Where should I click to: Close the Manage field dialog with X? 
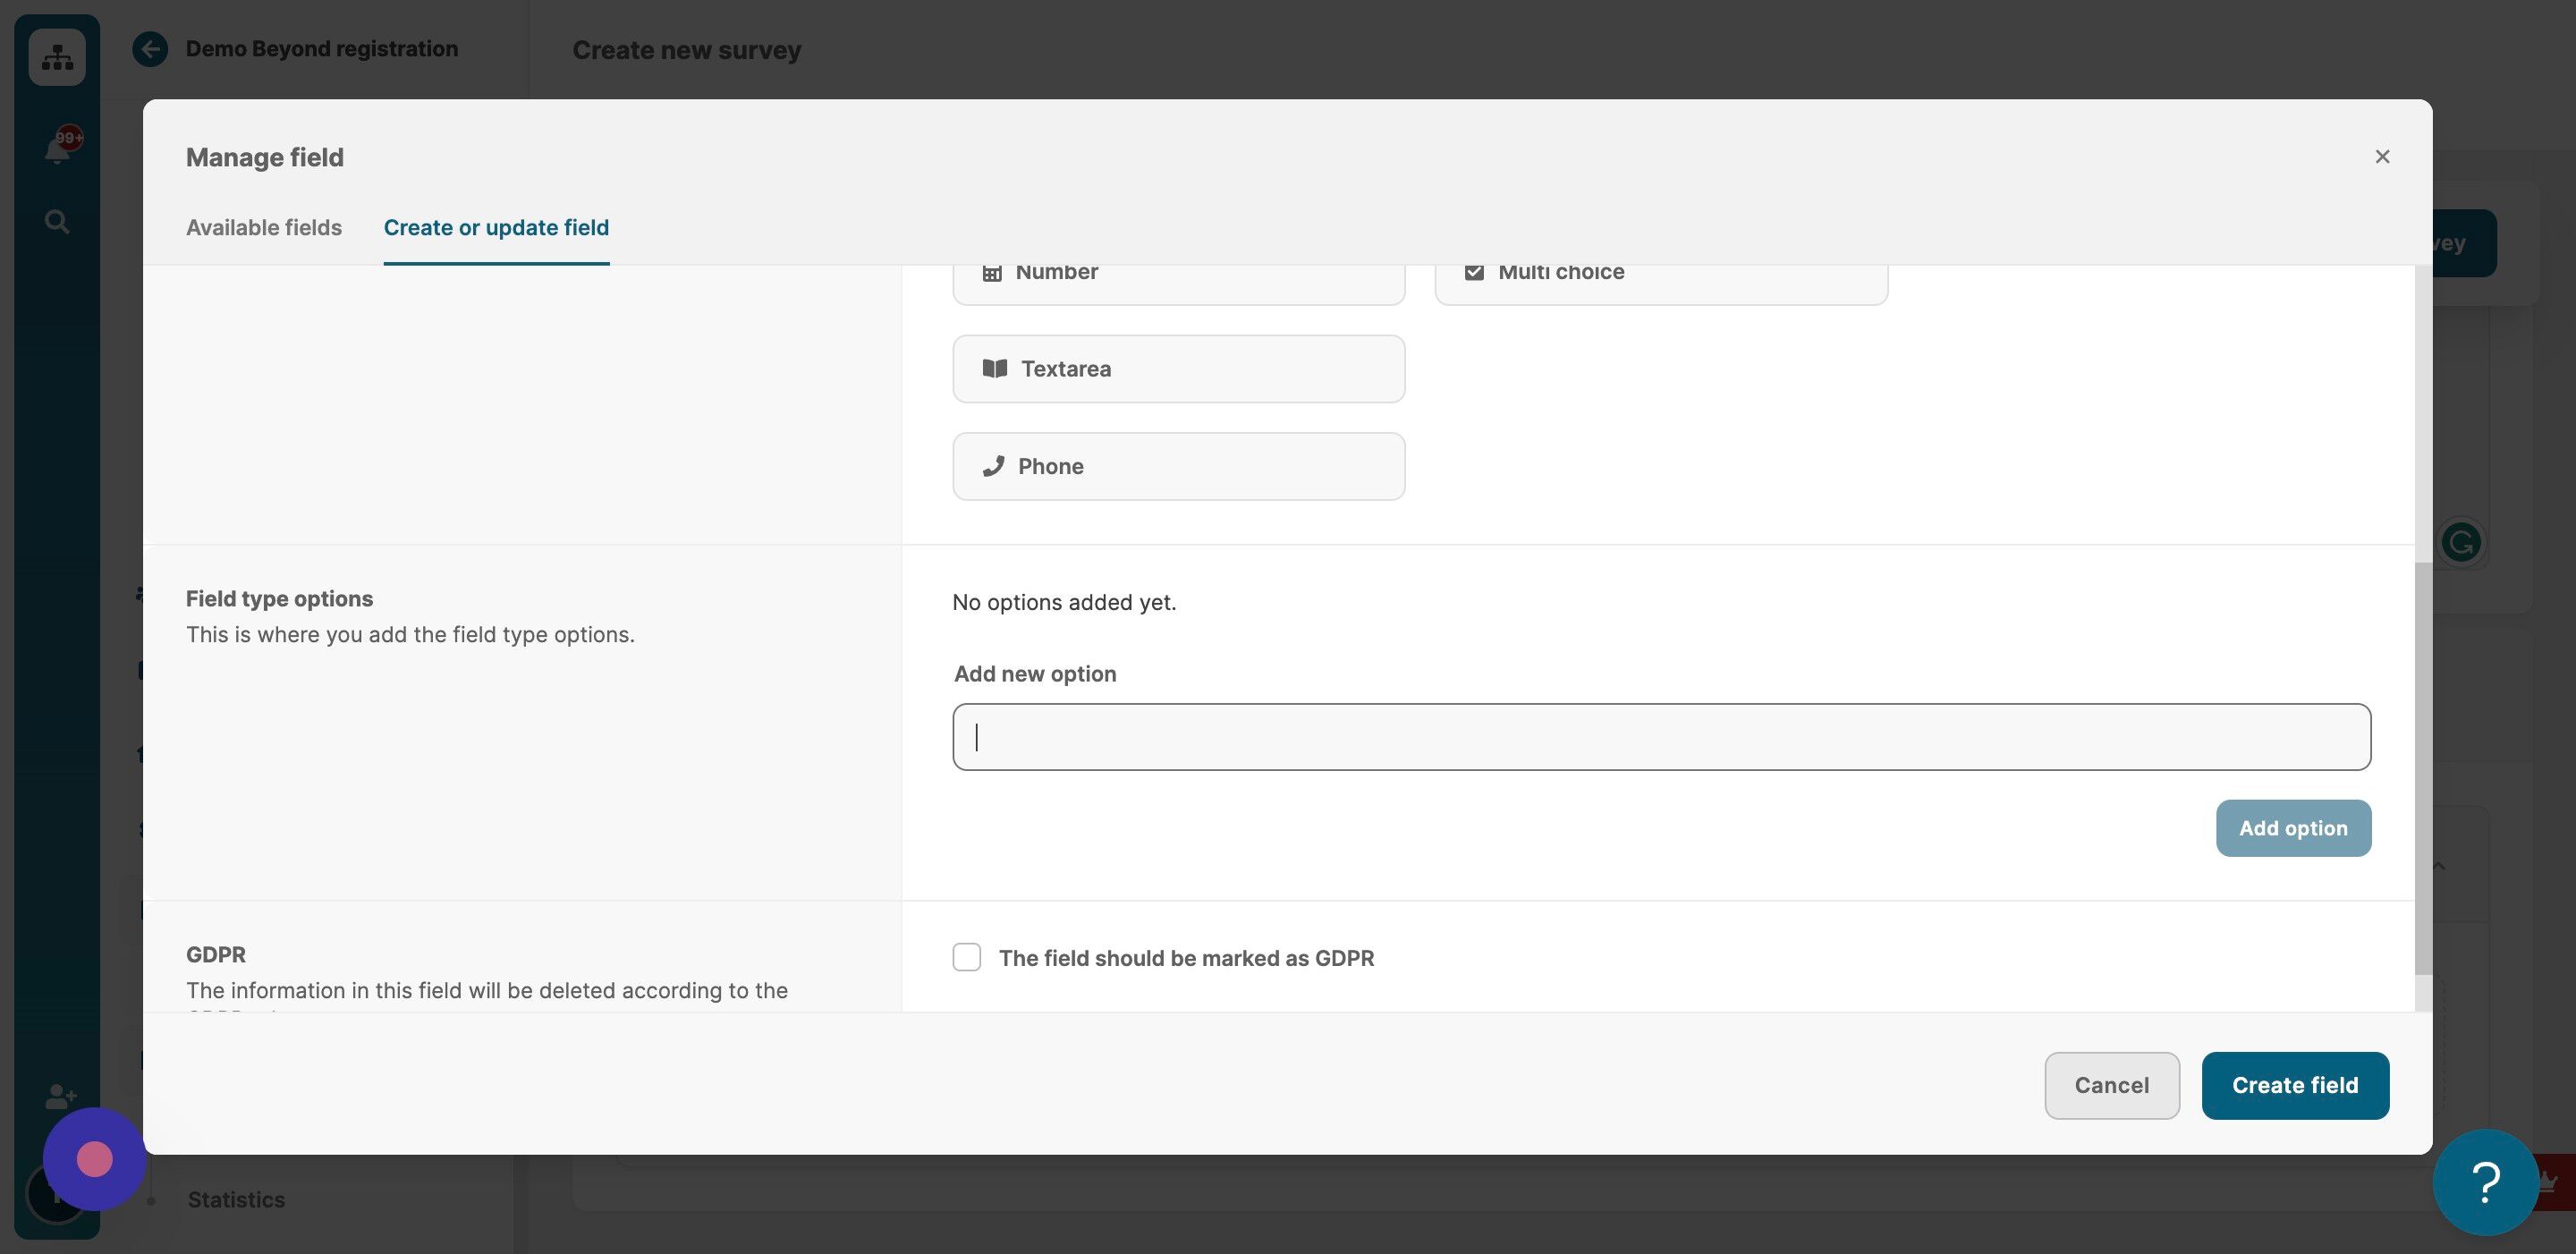tap(2382, 157)
